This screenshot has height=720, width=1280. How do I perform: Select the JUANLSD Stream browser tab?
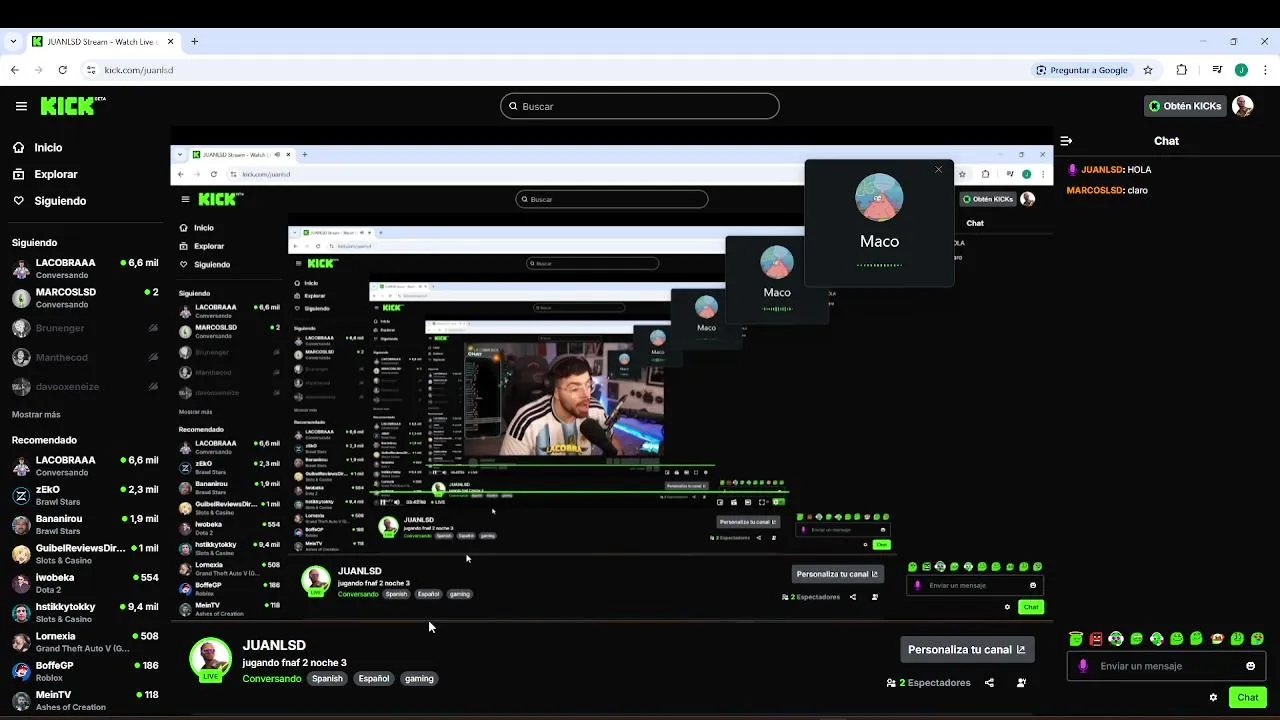(102, 42)
